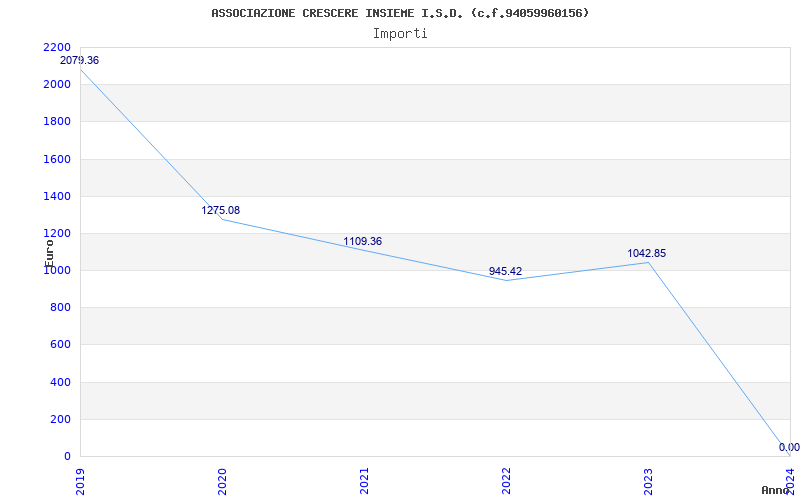The height and width of the screenshot is (500, 800).
Task: Click the 1400 y-axis value
Action: coord(57,196)
